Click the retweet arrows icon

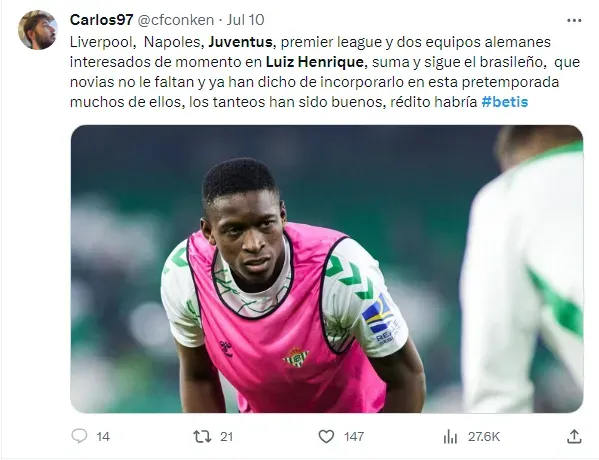tap(202, 436)
